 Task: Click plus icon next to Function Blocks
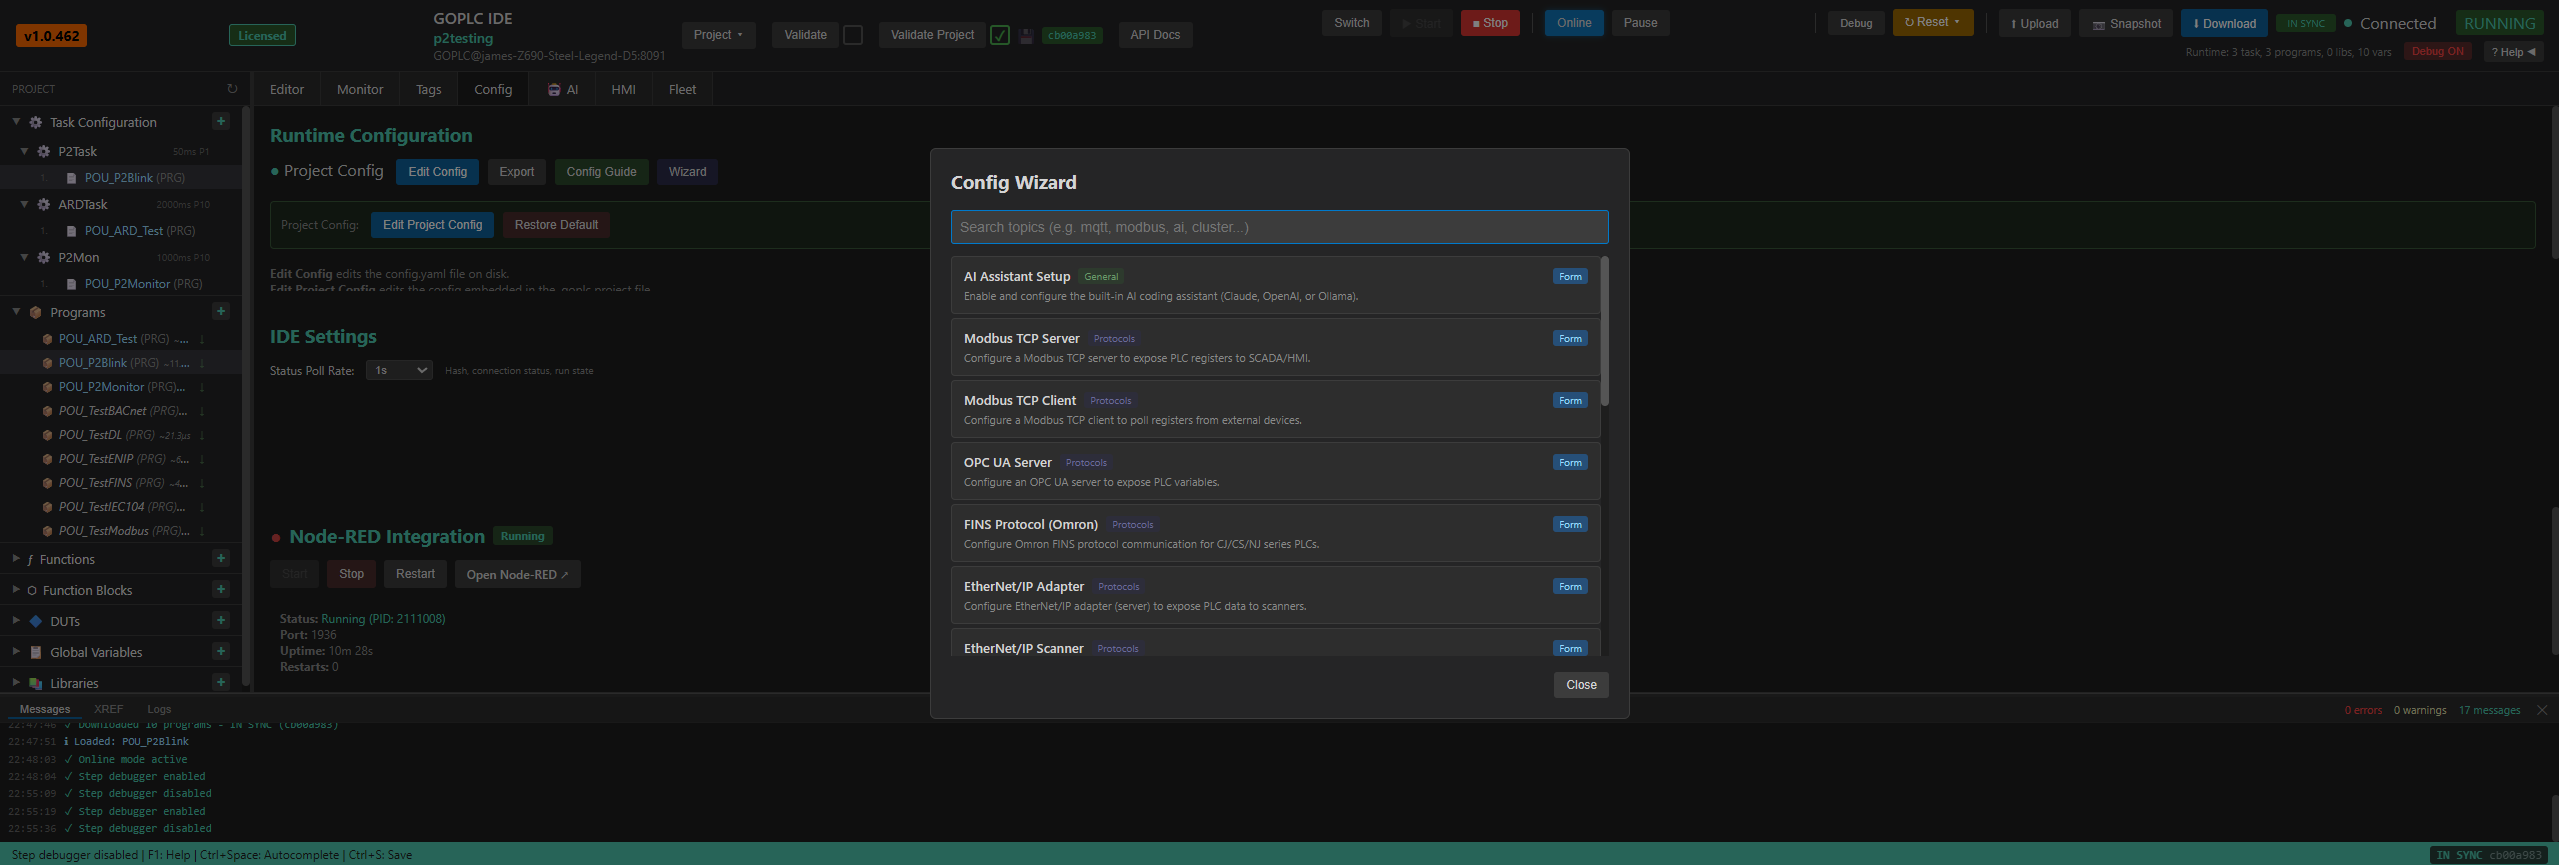(221, 590)
